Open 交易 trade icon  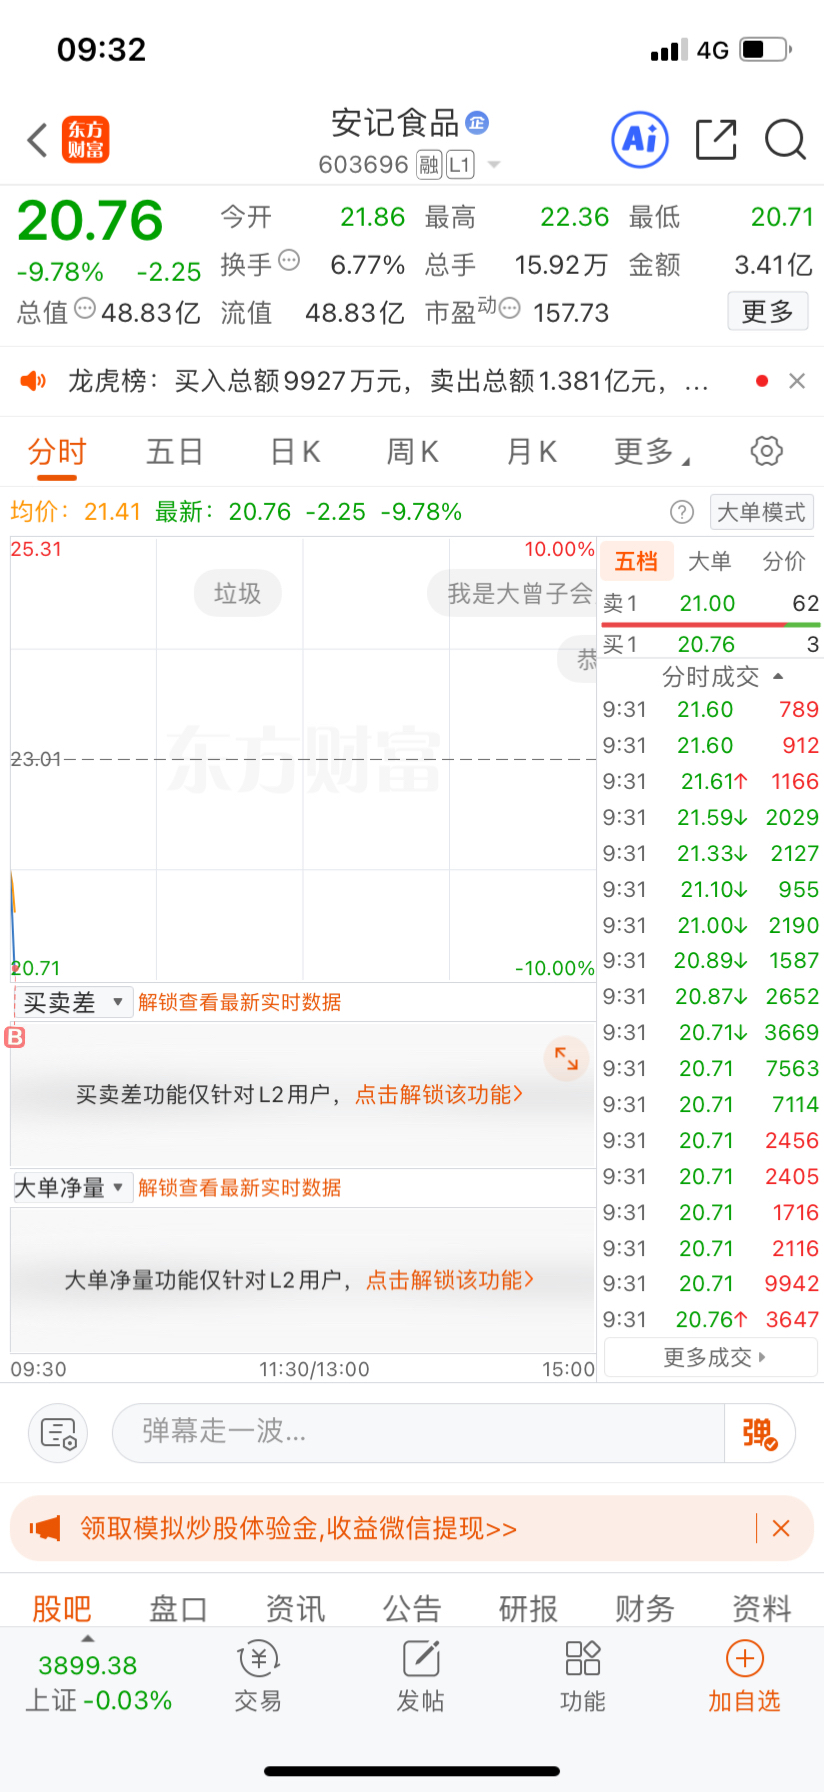(258, 1677)
